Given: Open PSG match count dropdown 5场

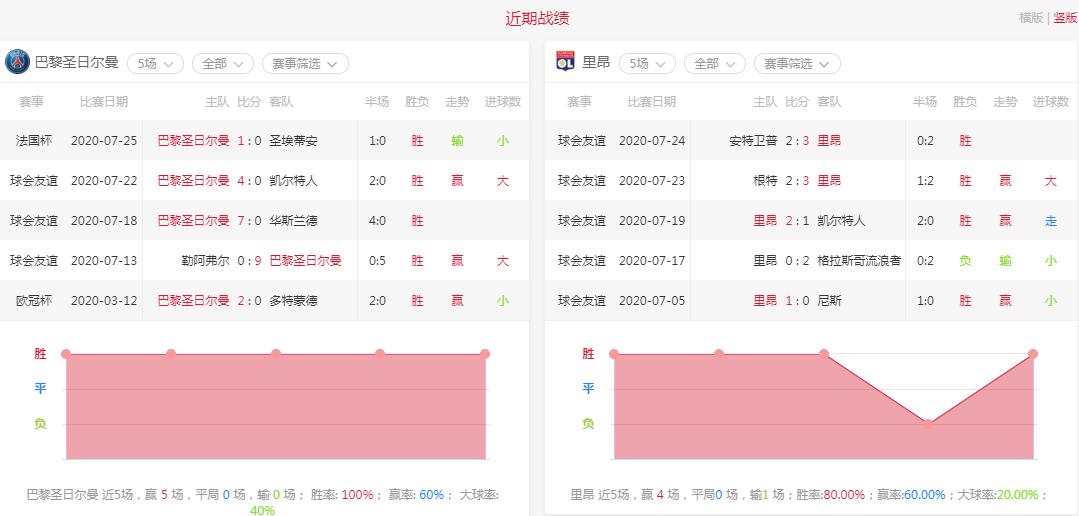Looking at the screenshot, I should click(x=155, y=63).
